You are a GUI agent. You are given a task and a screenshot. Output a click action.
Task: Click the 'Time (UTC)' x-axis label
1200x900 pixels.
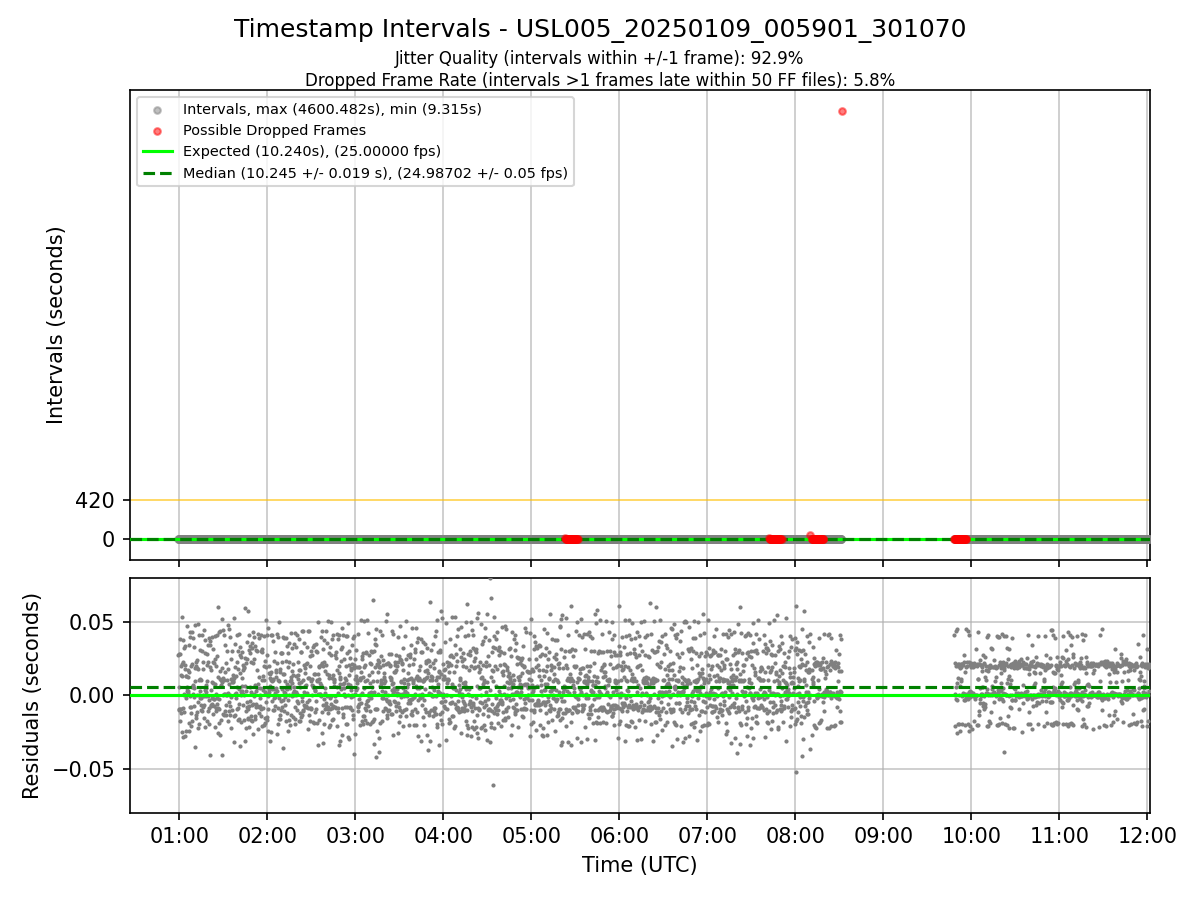(x=640, y=865)
